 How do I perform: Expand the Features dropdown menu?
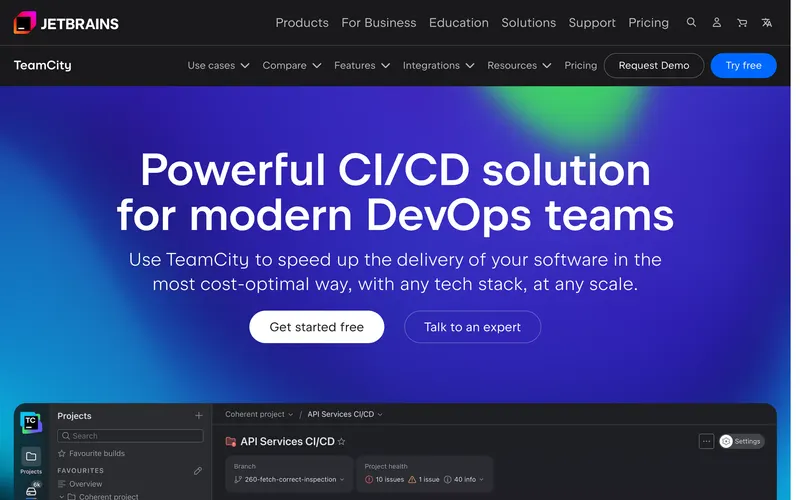[x=362, y=65]
